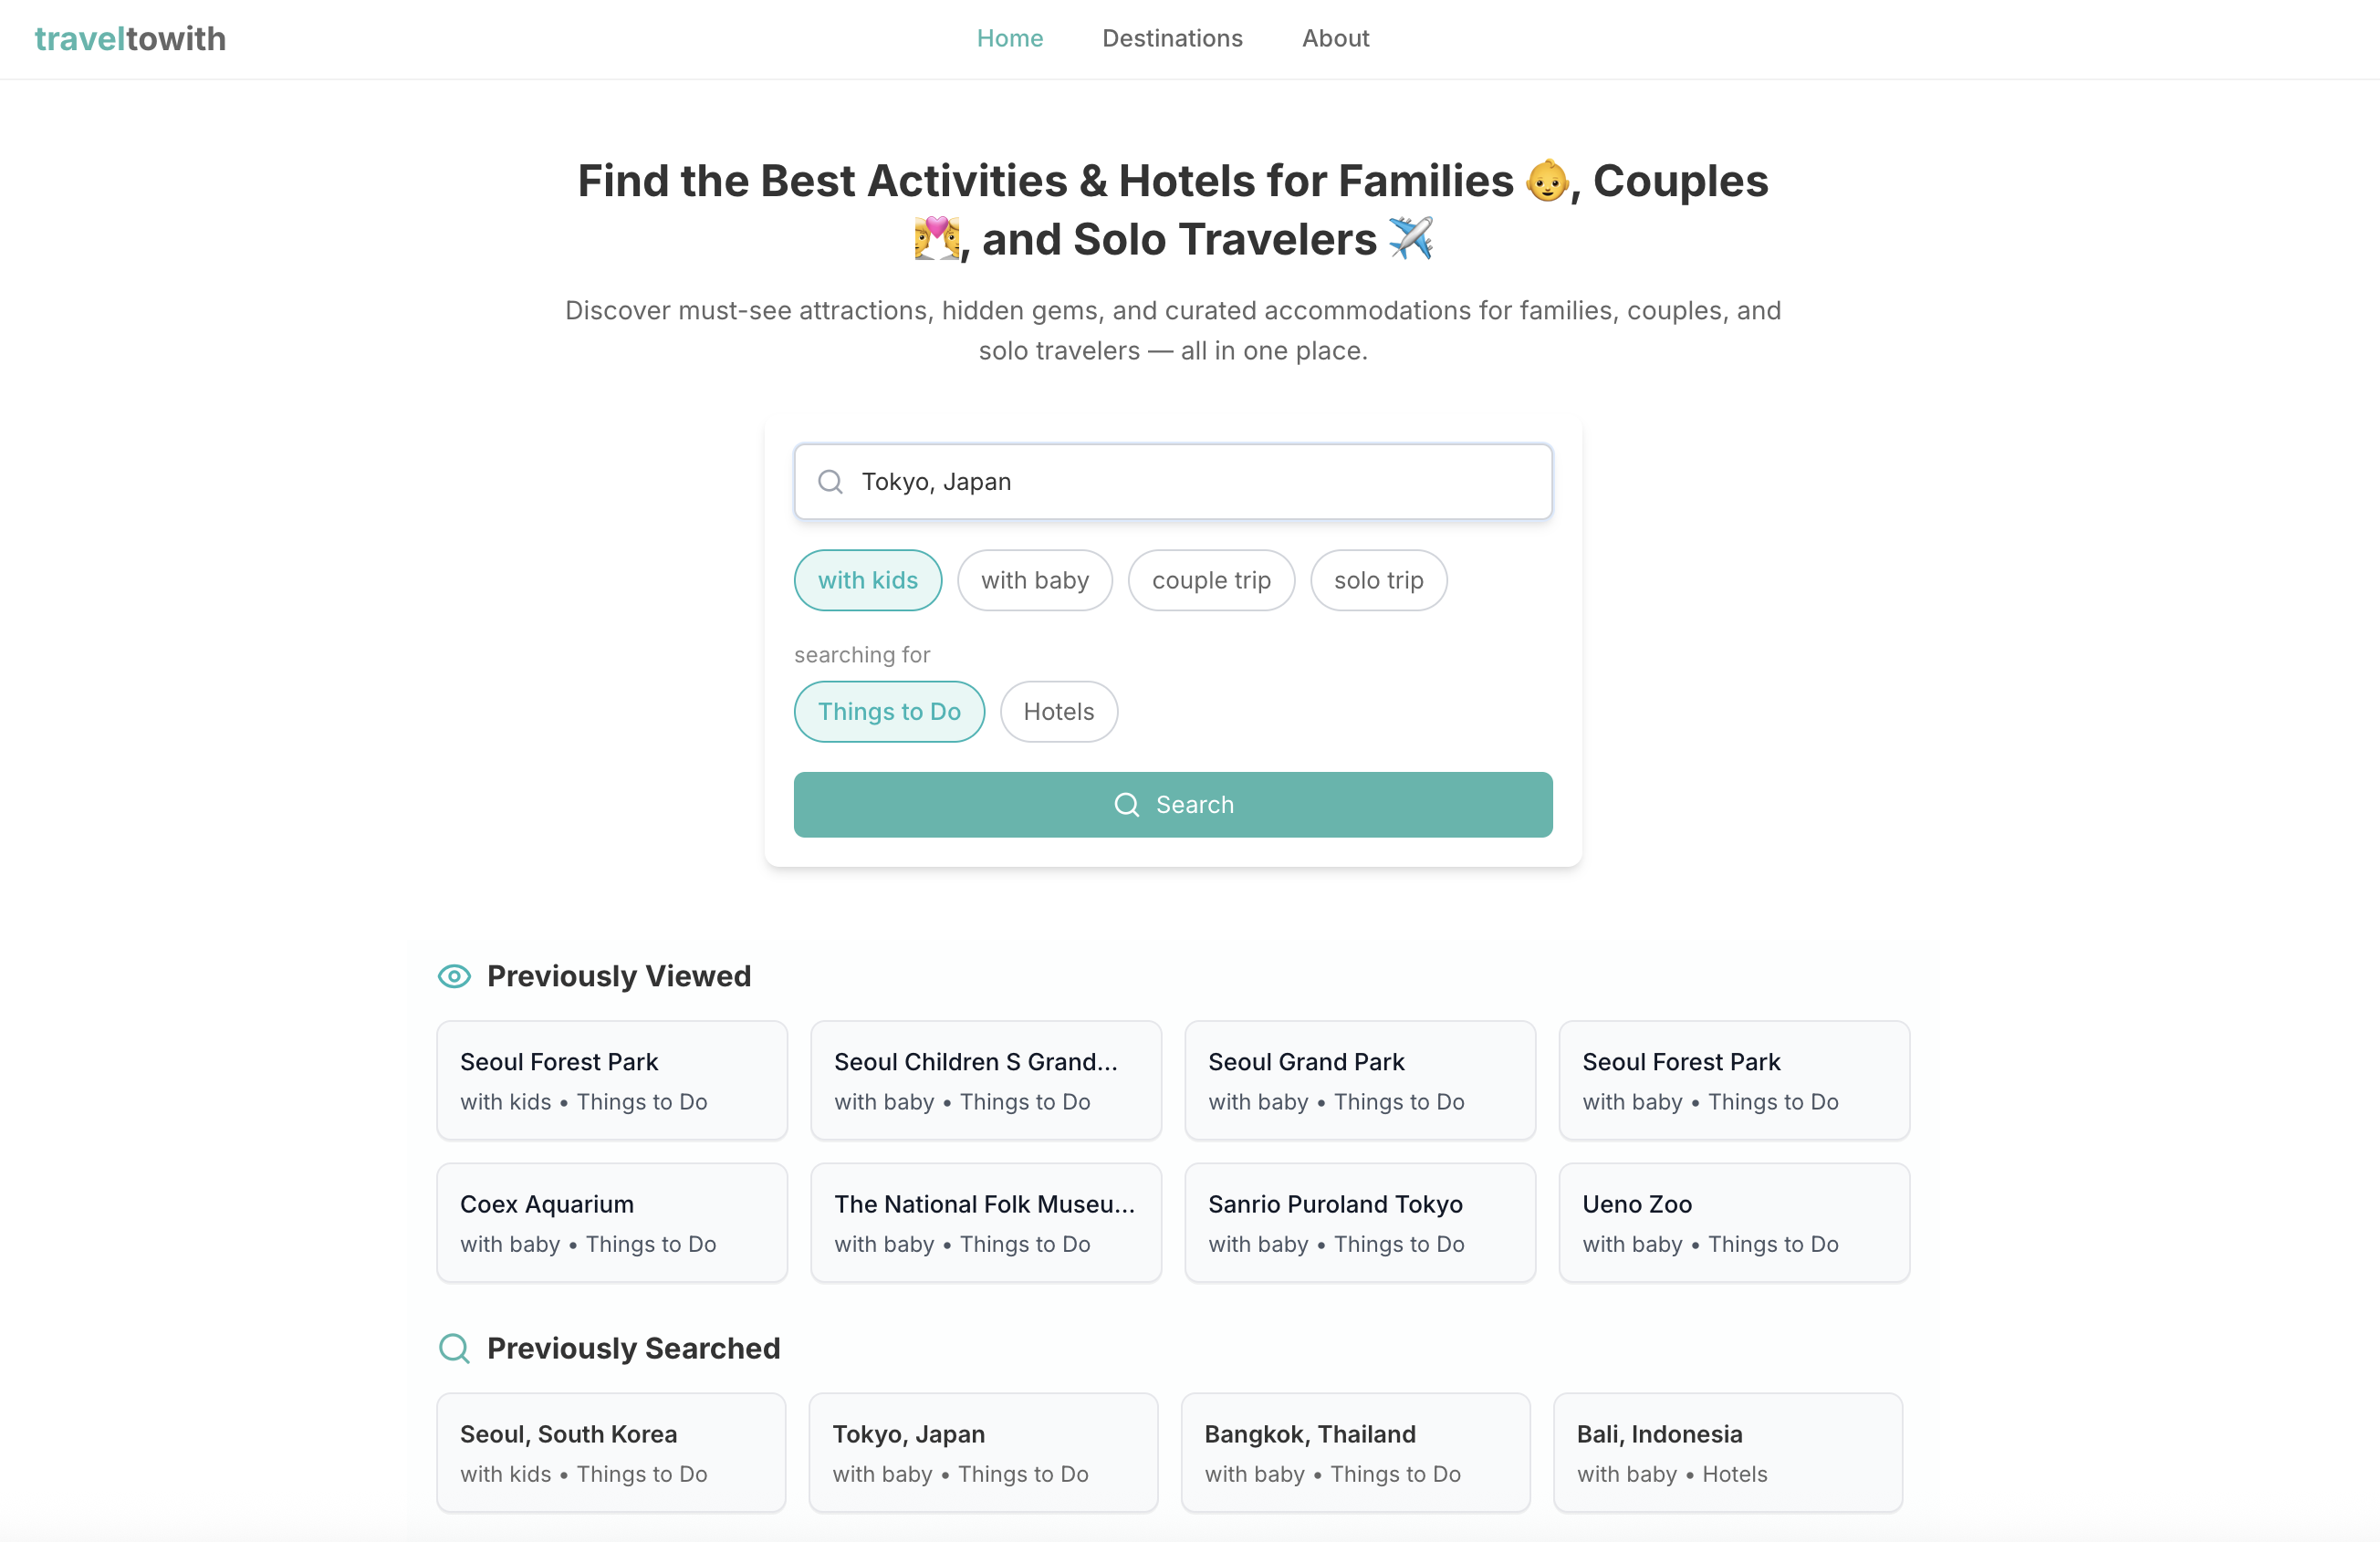2380x1542 pixels.
Task: Open the Sanrio Puroland Tokyo card
Action: click(1359, 1222)
